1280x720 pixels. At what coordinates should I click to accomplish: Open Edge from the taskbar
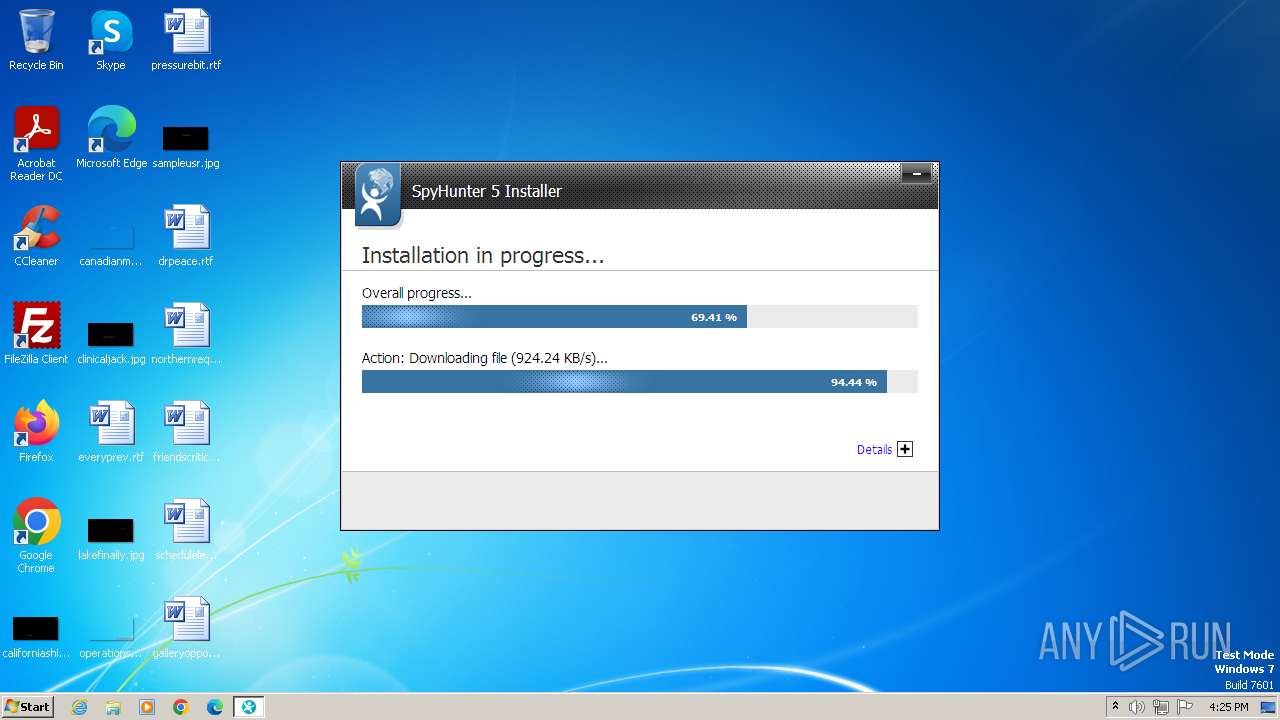pos(215,707)
